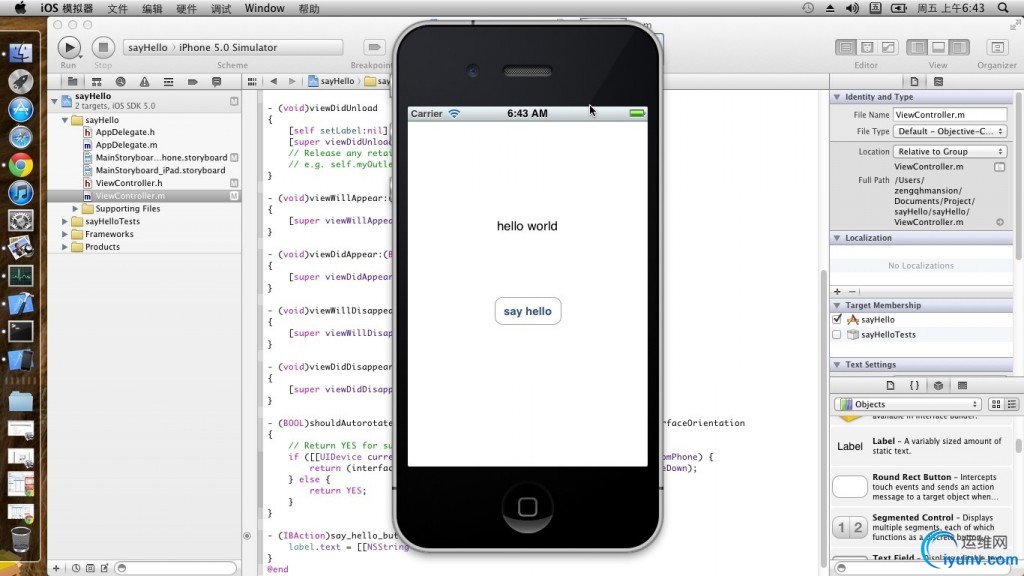Show the Breakpoint navigator
The height and width of the screenshot is (576, 1024).
pyautogui.click(x=192, y=82)
